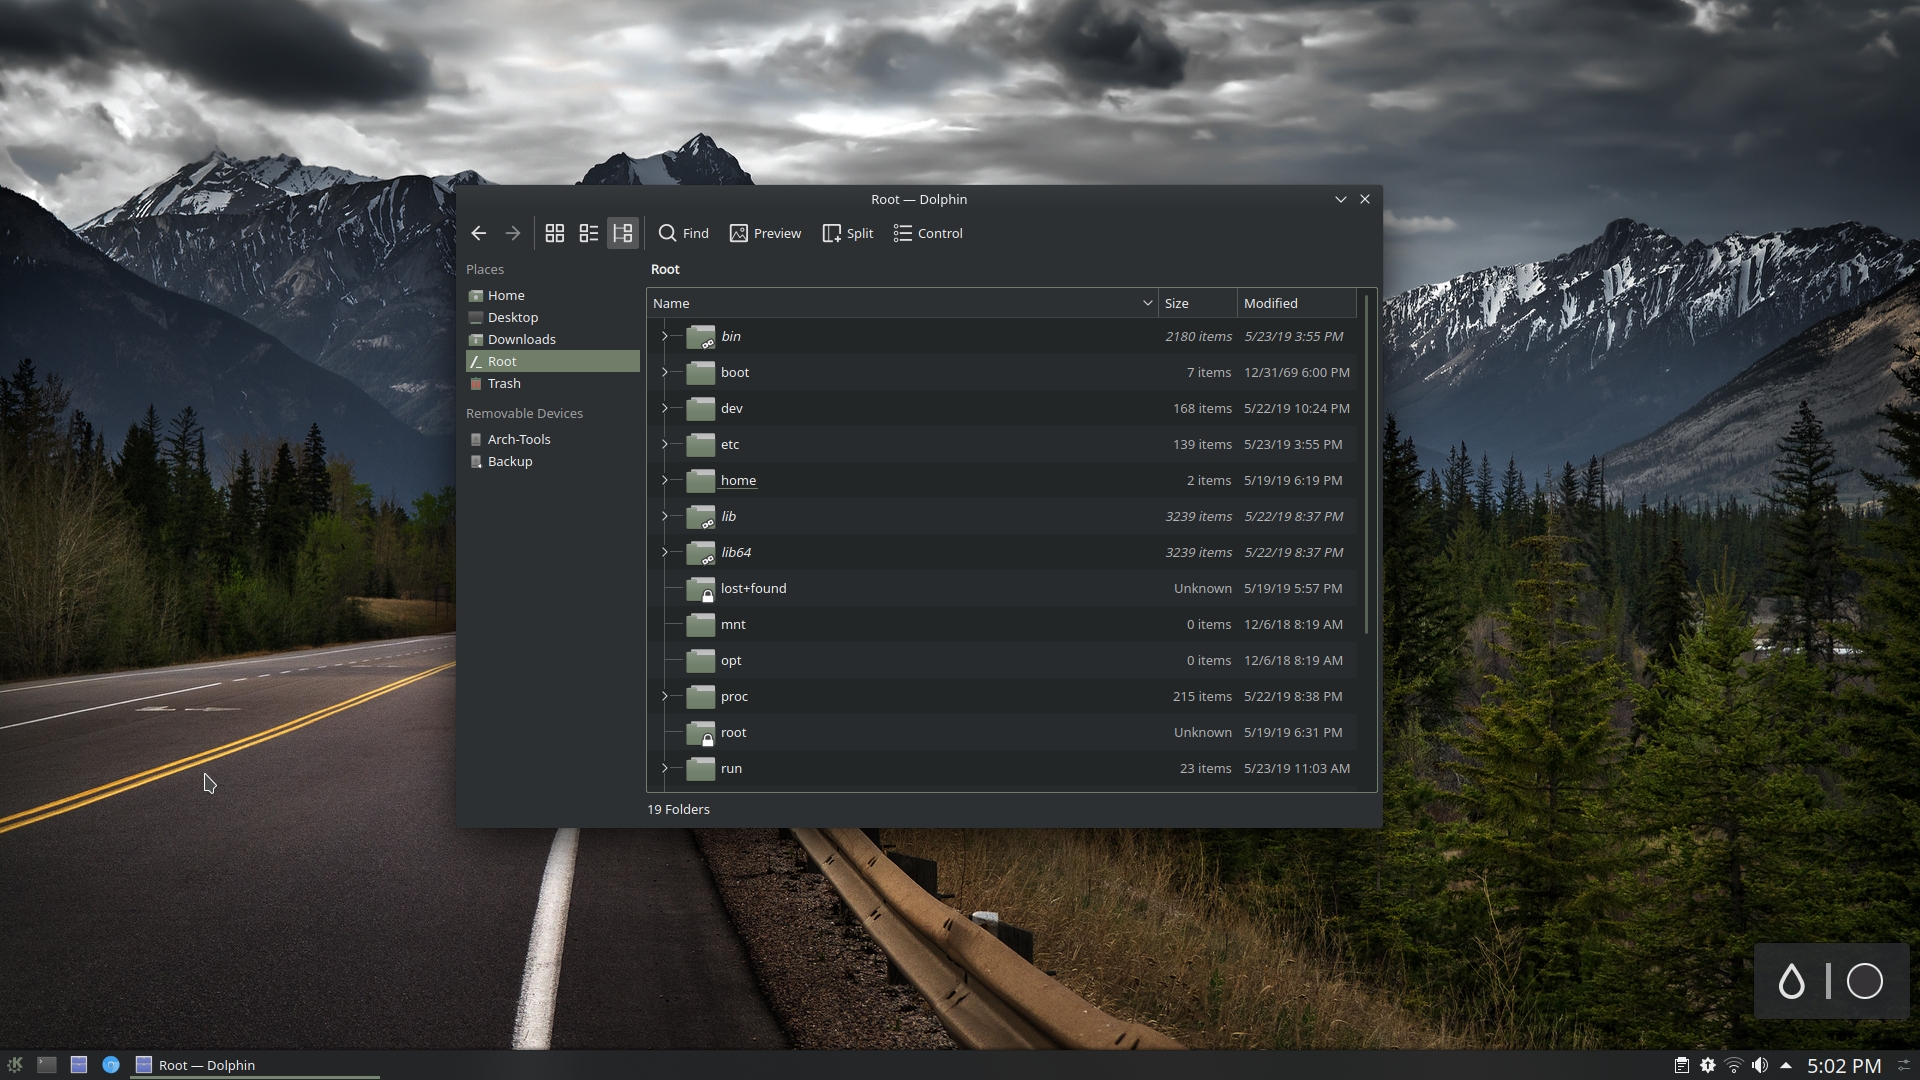Click '12/31/69 6:00 PM' date of boot
The image size is (1920, 1080).
coord(1296,372)
